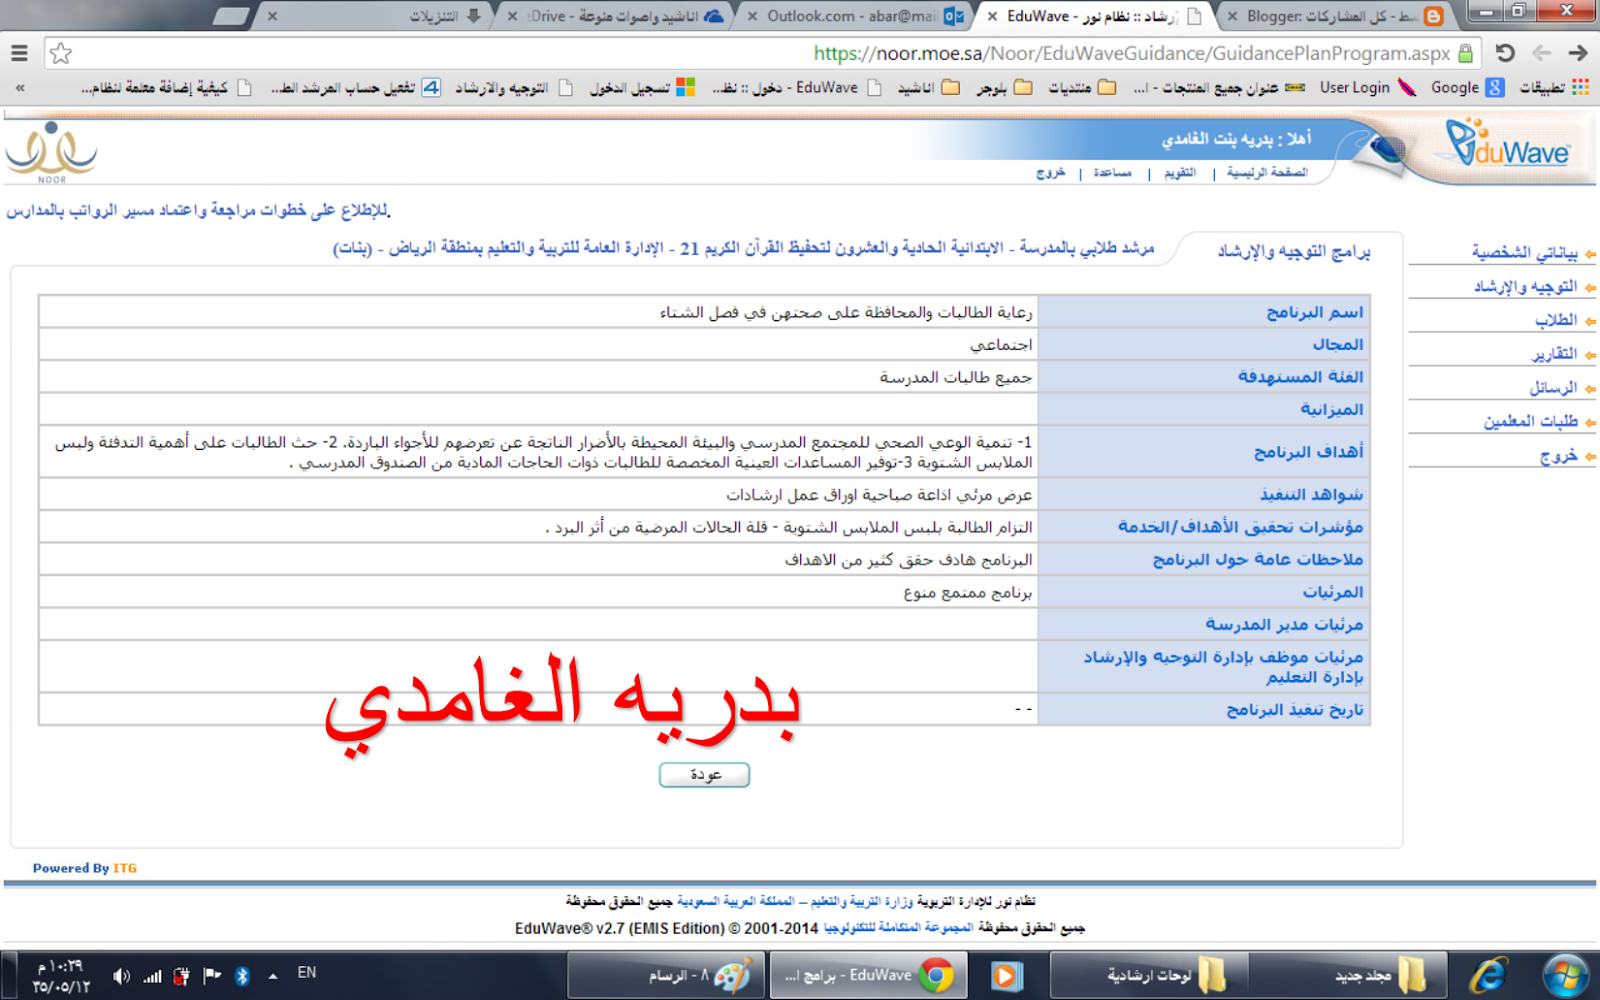The height and width of the screenshot is (1000, 1600).
Task: Click the Noor system logo
Action: pyautogui.click(x=51, y=152)
